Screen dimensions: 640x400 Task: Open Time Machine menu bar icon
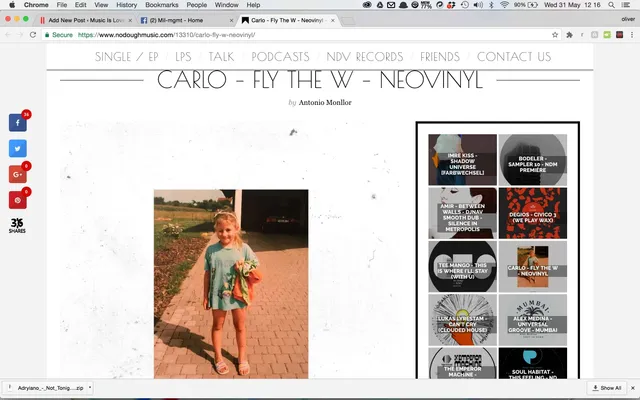click(x=465, y=5)
